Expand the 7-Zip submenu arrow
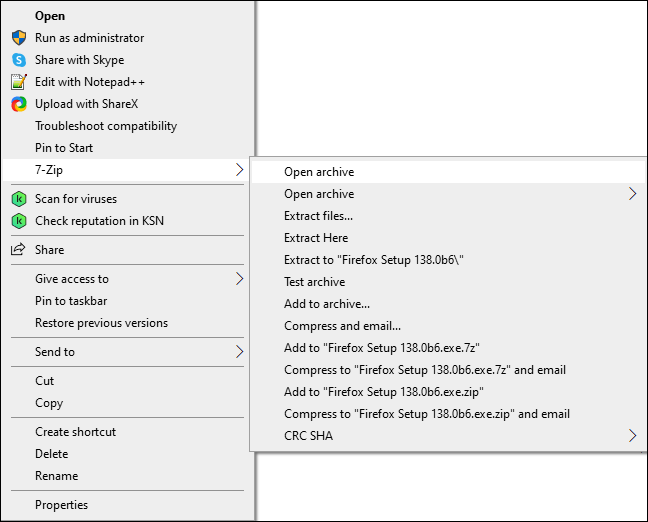 point(239,170)
